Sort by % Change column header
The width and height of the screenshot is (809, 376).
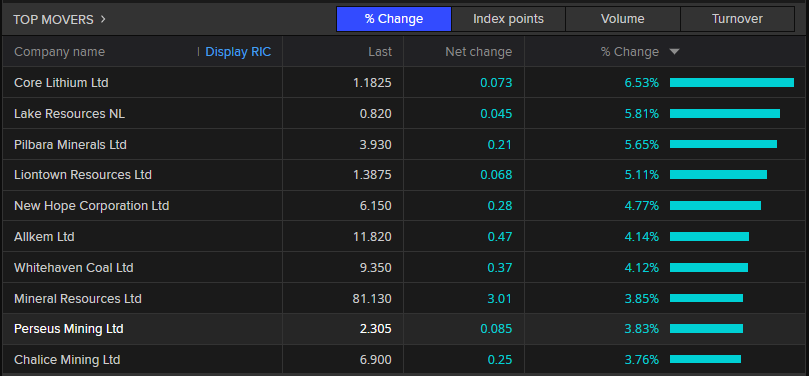click(x=629, y=52)
